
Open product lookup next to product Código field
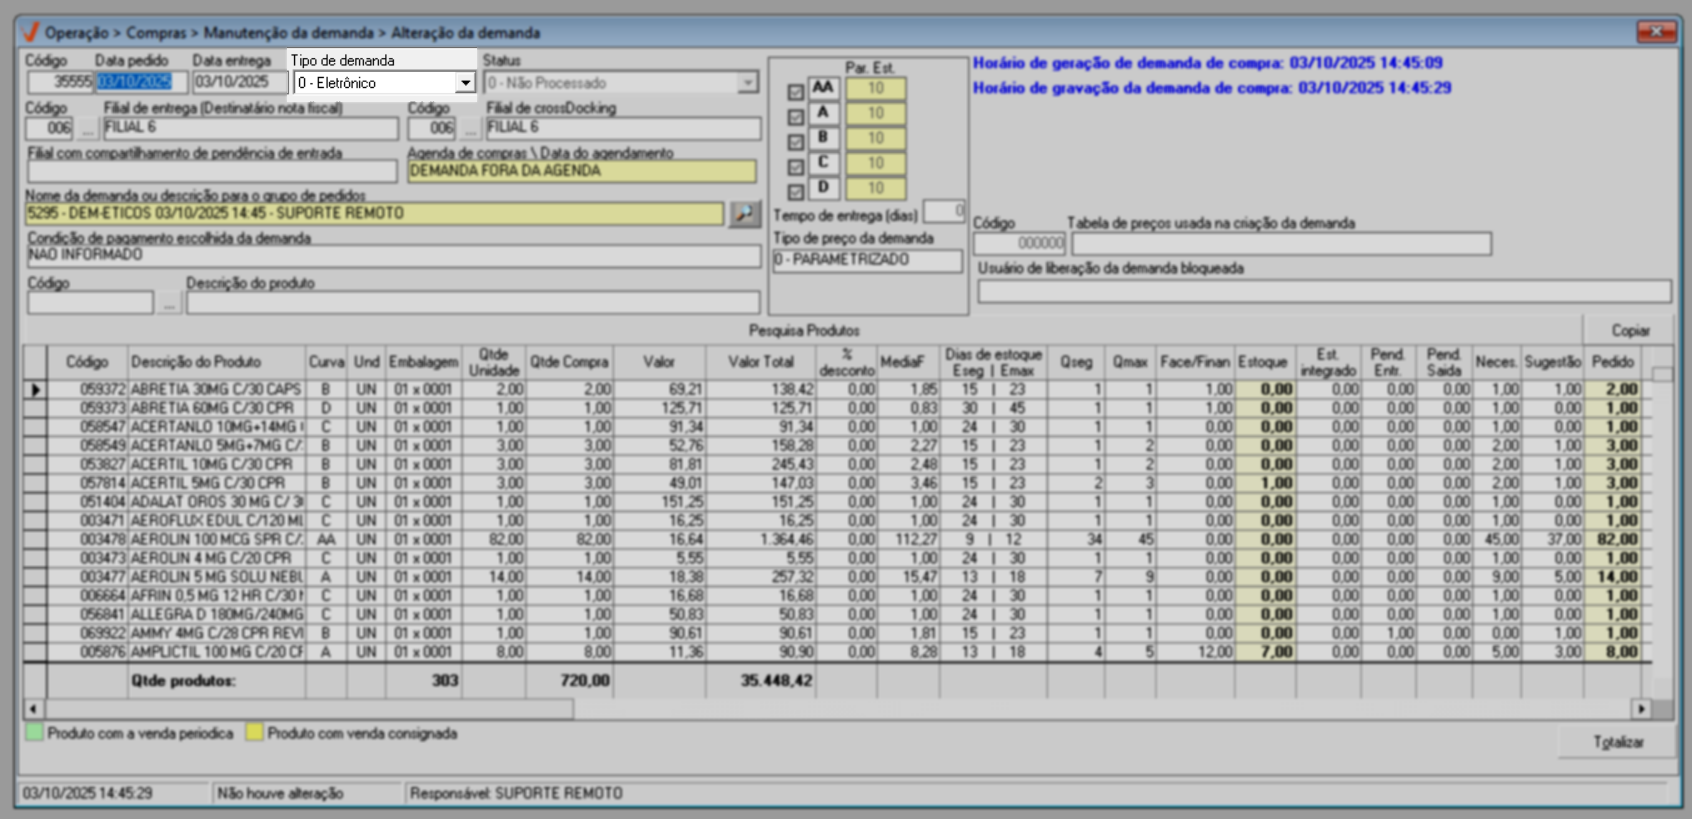pyautogui.click(x=169, y=303)
